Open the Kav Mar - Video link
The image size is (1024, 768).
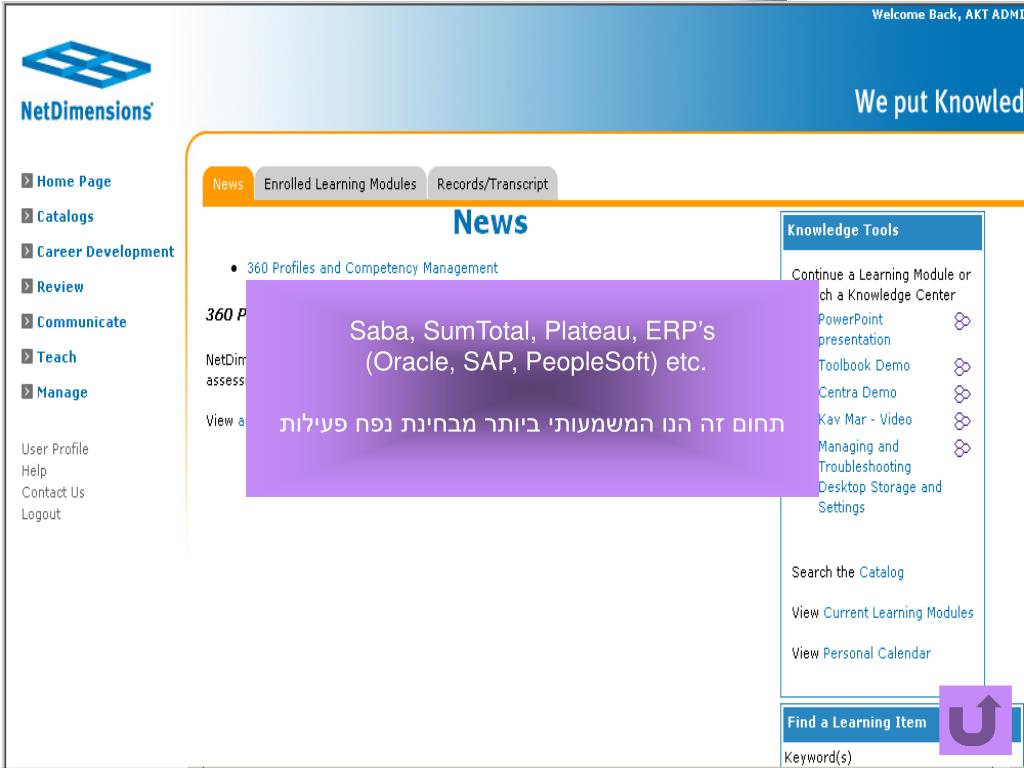pyautogui.click(x=865, y=420)
